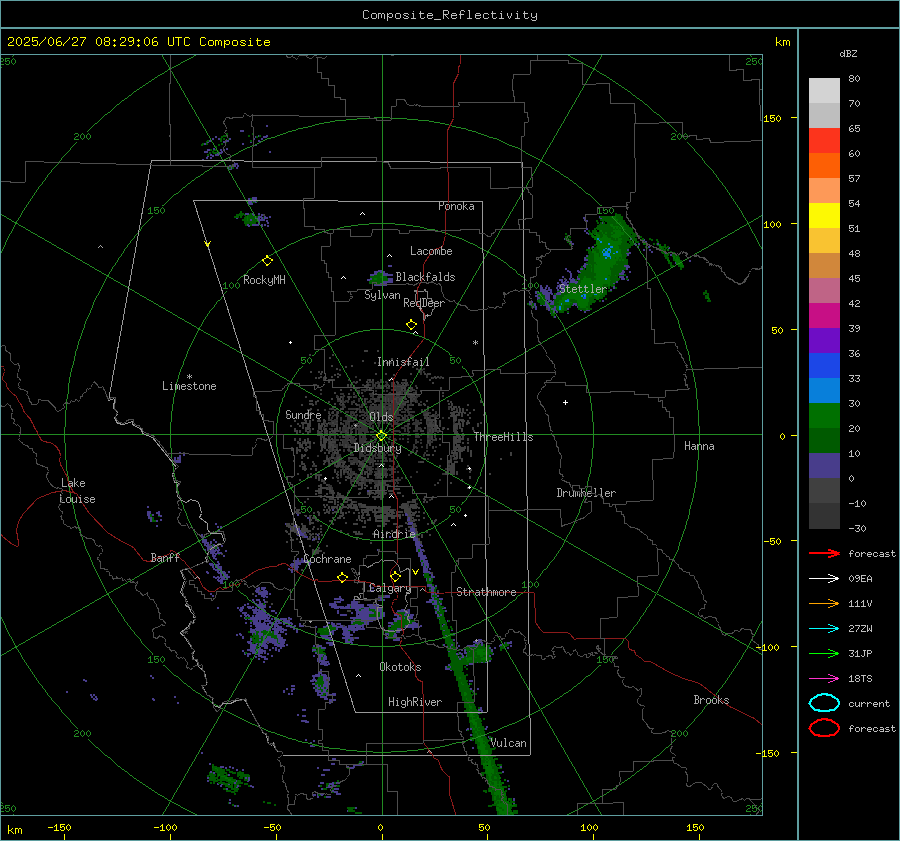Click the green 31JP arrow icon
The height and width of the screenshot is (841, 900).
(824, 653)
